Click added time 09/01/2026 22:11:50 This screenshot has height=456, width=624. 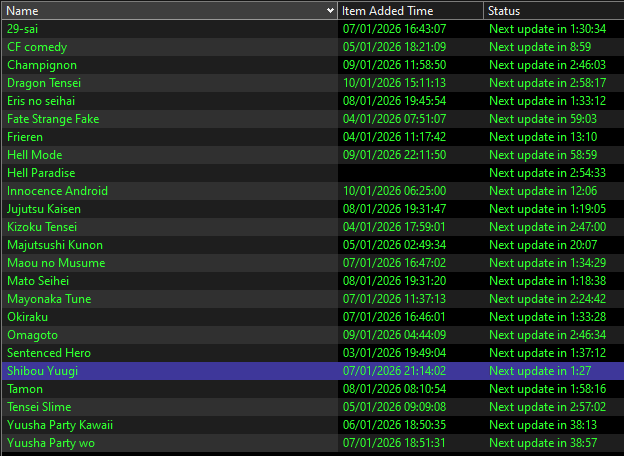394,155
